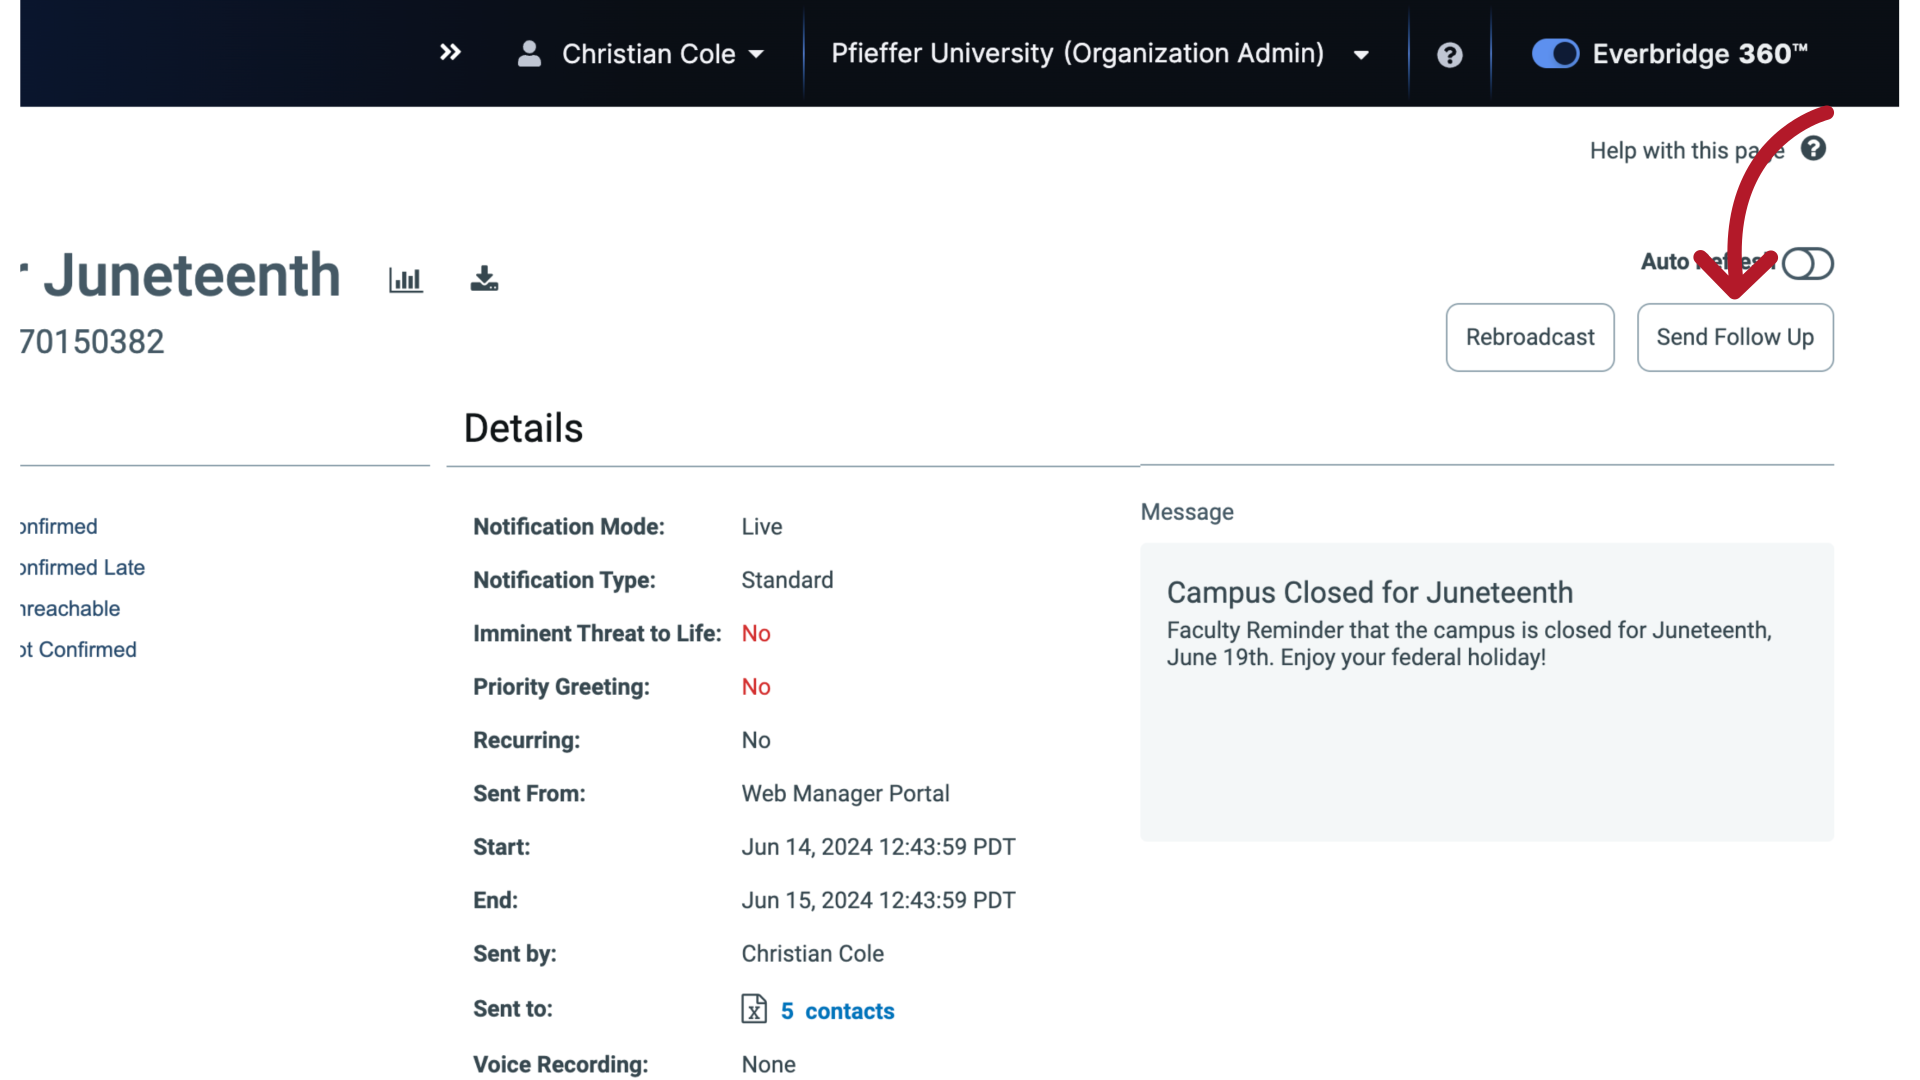
Task: Click the Rebroadcast button
Action: click(1530, 337)
